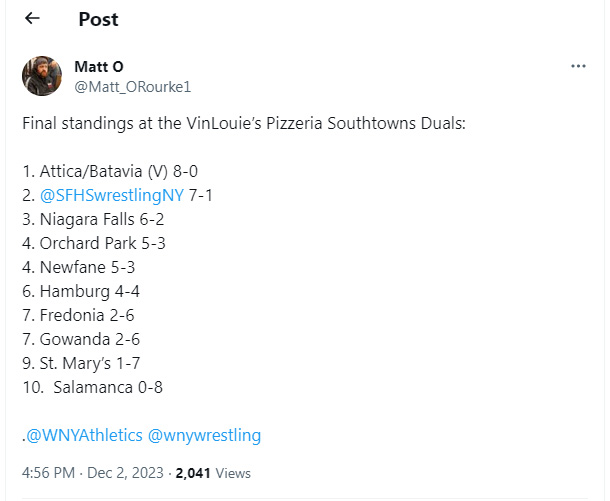Click the back arrow icon
The width and height of the screenshot is (610, 501).
[x=32, y=19]
